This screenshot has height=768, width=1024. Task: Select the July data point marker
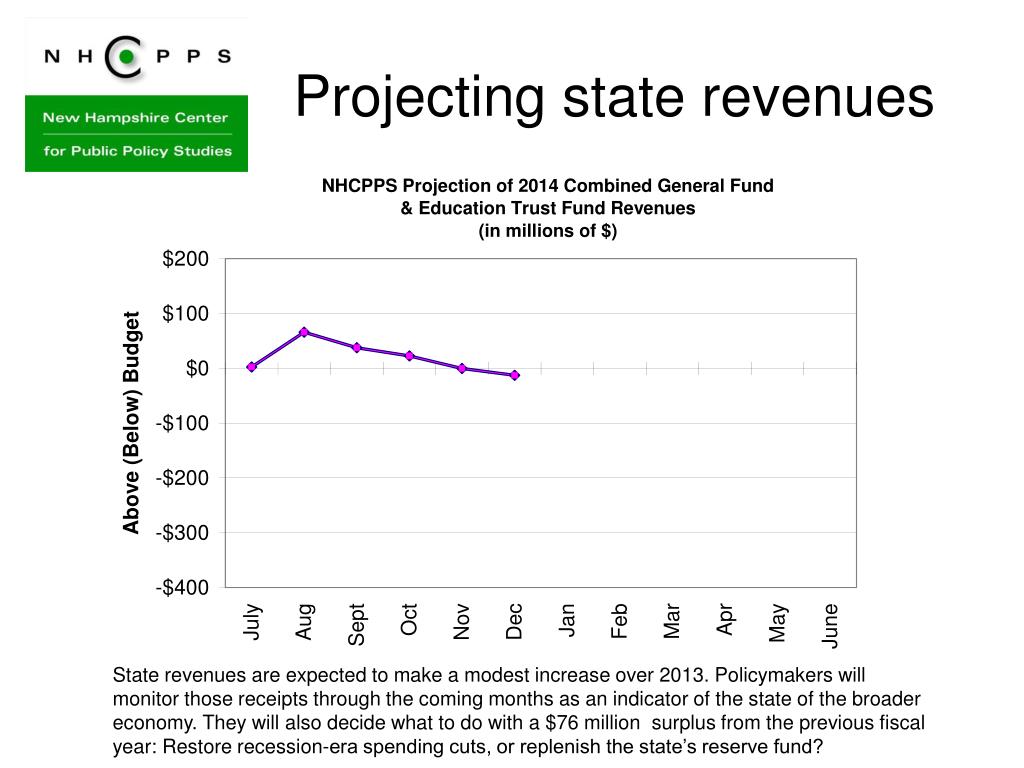click(251, 367)
